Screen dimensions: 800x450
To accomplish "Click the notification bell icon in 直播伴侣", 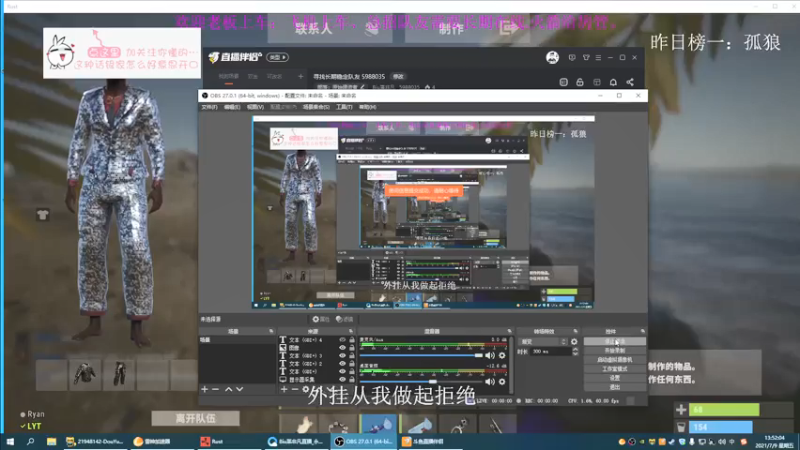I will 613,82.
